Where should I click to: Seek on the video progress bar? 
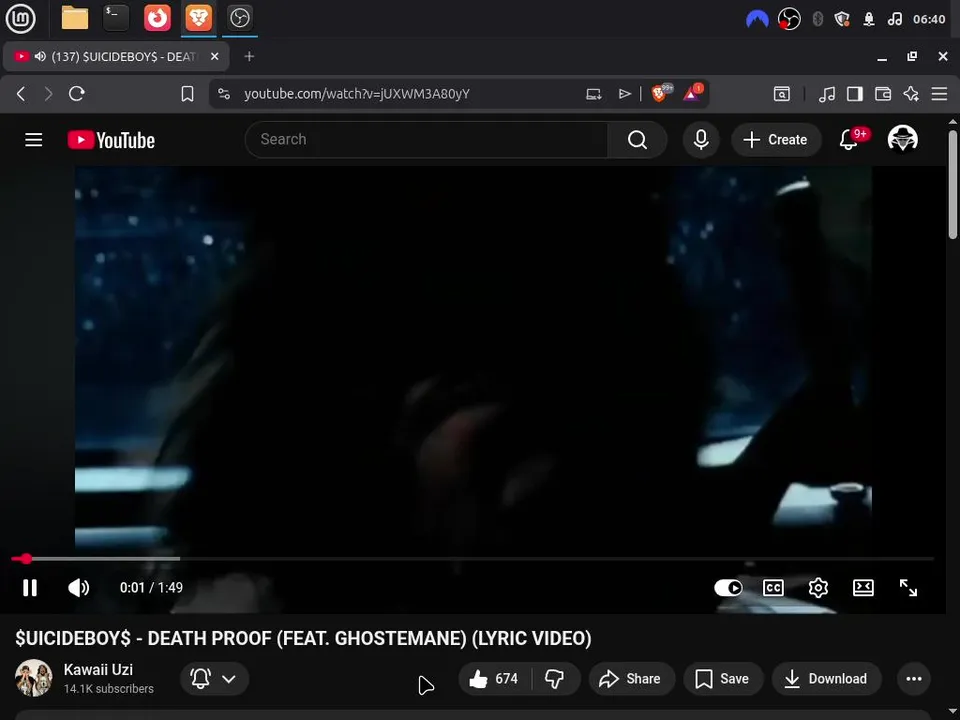point(472,558)
